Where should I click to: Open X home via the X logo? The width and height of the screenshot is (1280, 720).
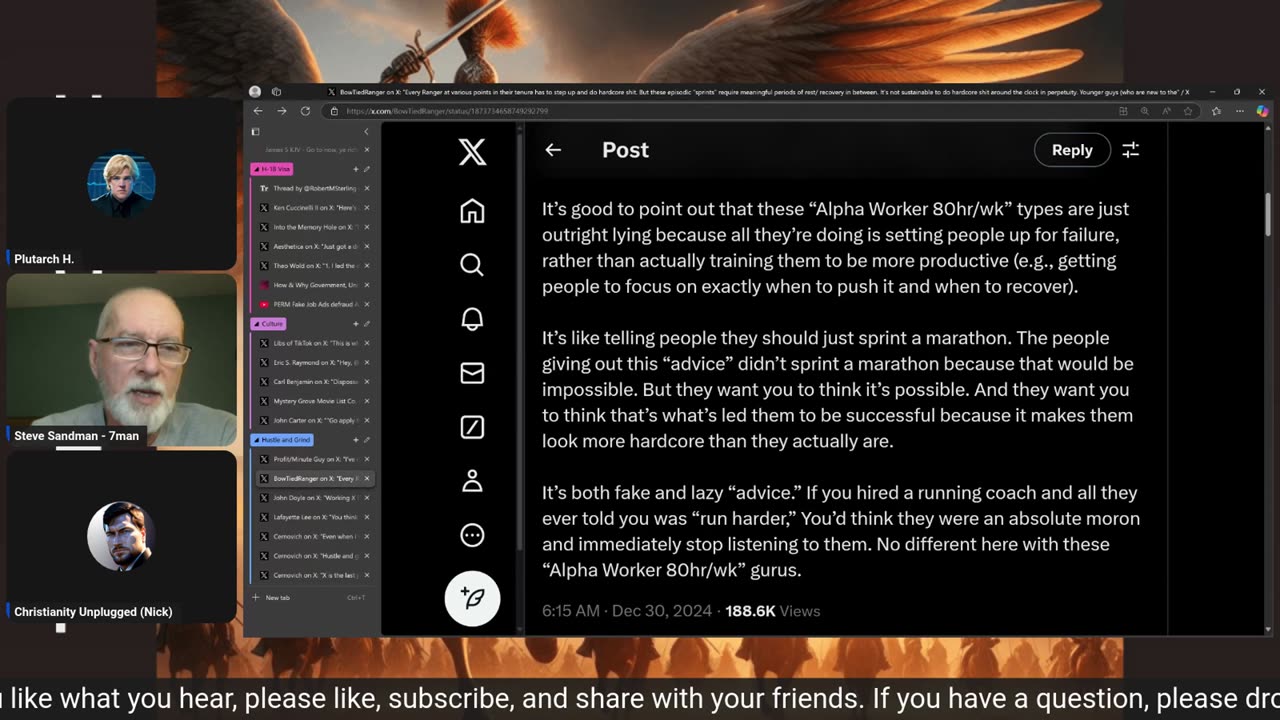pos(472,151)
